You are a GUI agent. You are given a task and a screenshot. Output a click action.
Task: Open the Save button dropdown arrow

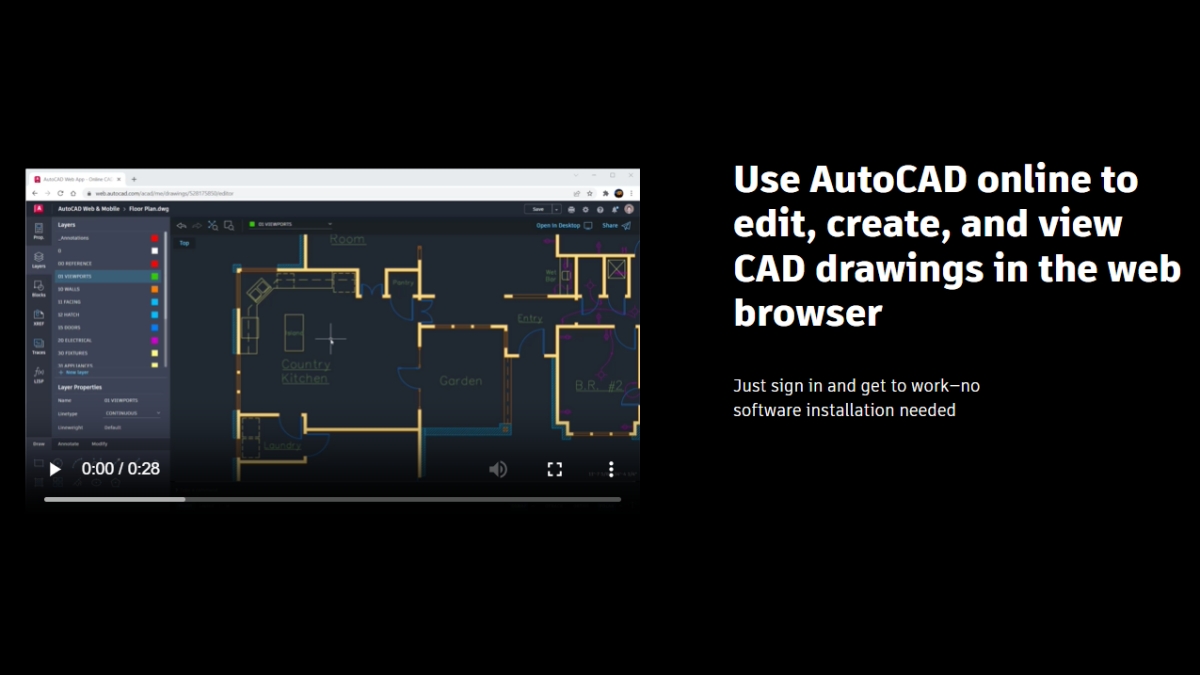[556, 209]
